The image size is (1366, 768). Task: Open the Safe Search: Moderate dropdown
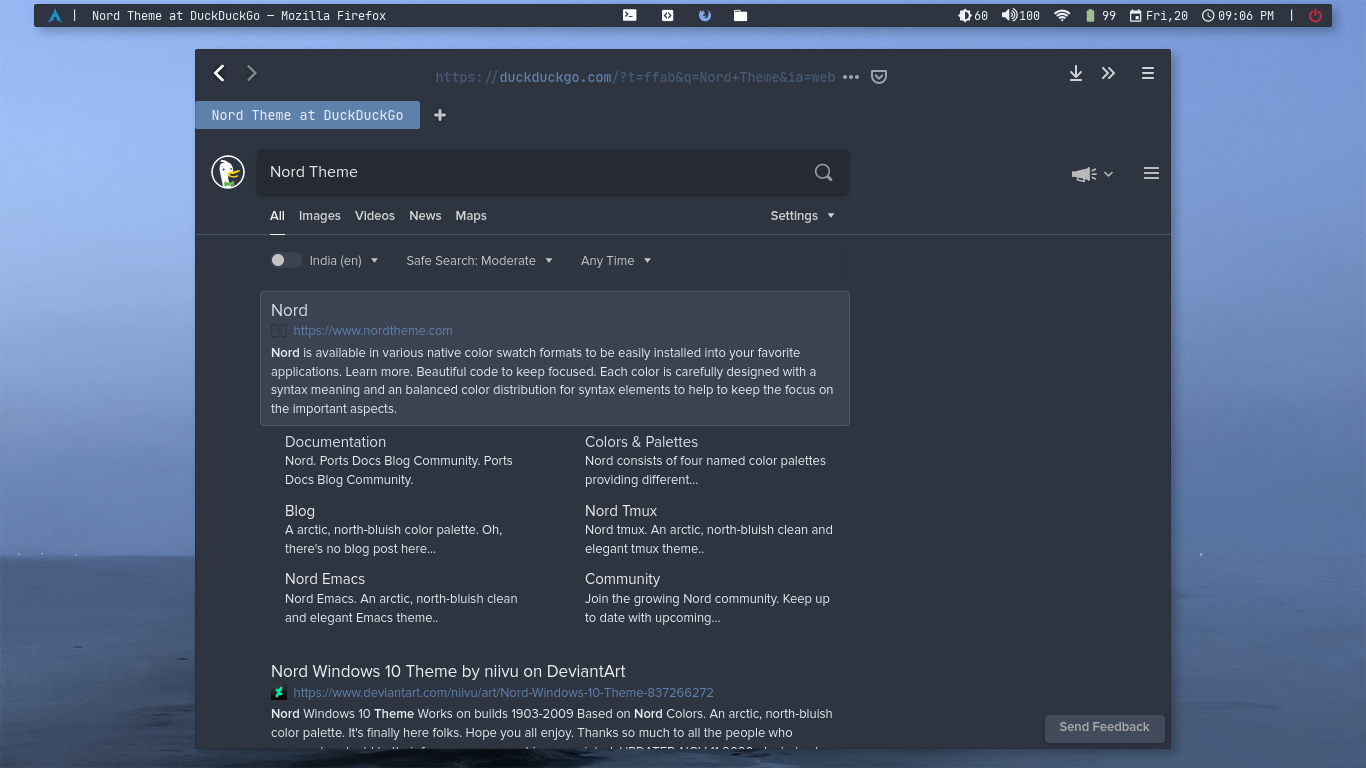coord(479,260)
